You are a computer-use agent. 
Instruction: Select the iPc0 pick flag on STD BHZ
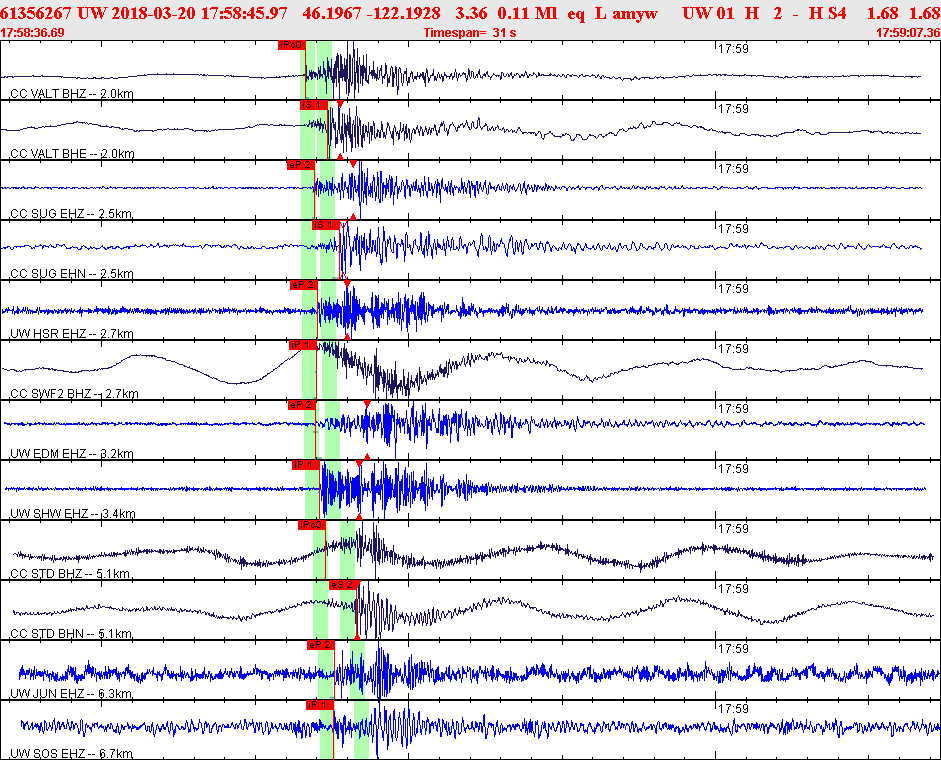click(x=312, y=525)
